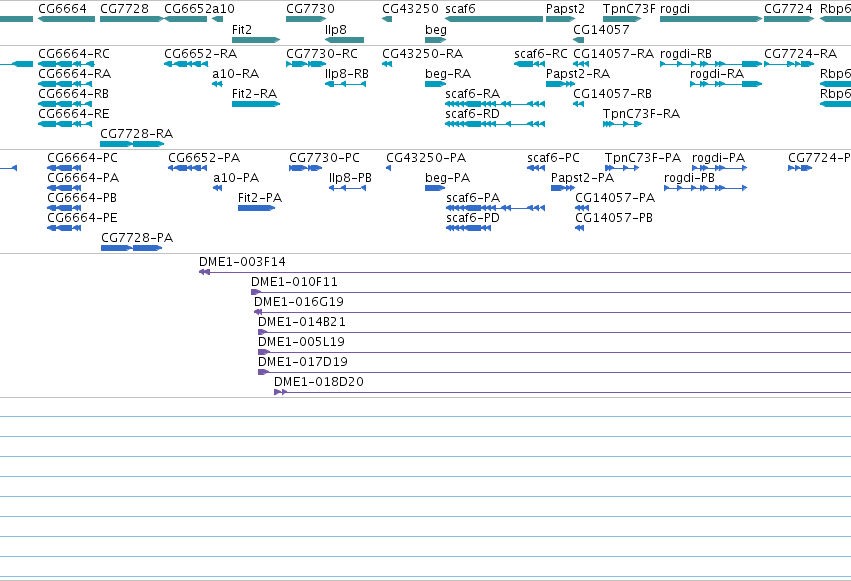The width and height of the screenshot is (851, 581).
Task: Click protein CG14057-PB
Action: [580, 228]
